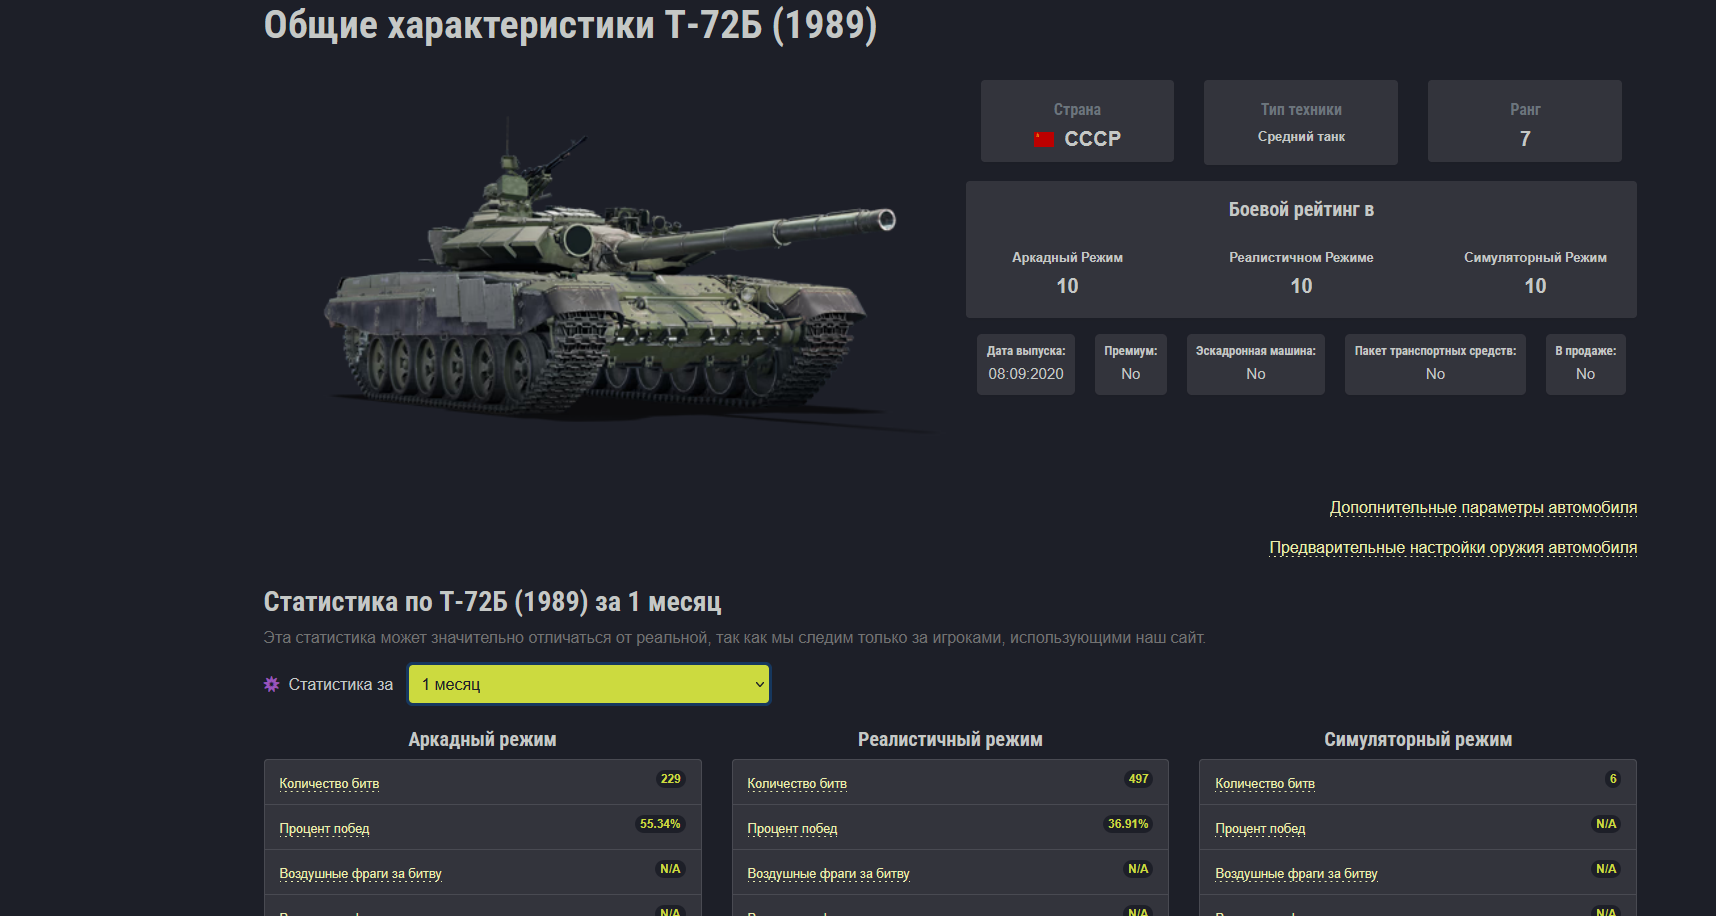Click the Пакет транспортных средств value No
This screenshot has width=1716, height=916.
pos(1435,374)
